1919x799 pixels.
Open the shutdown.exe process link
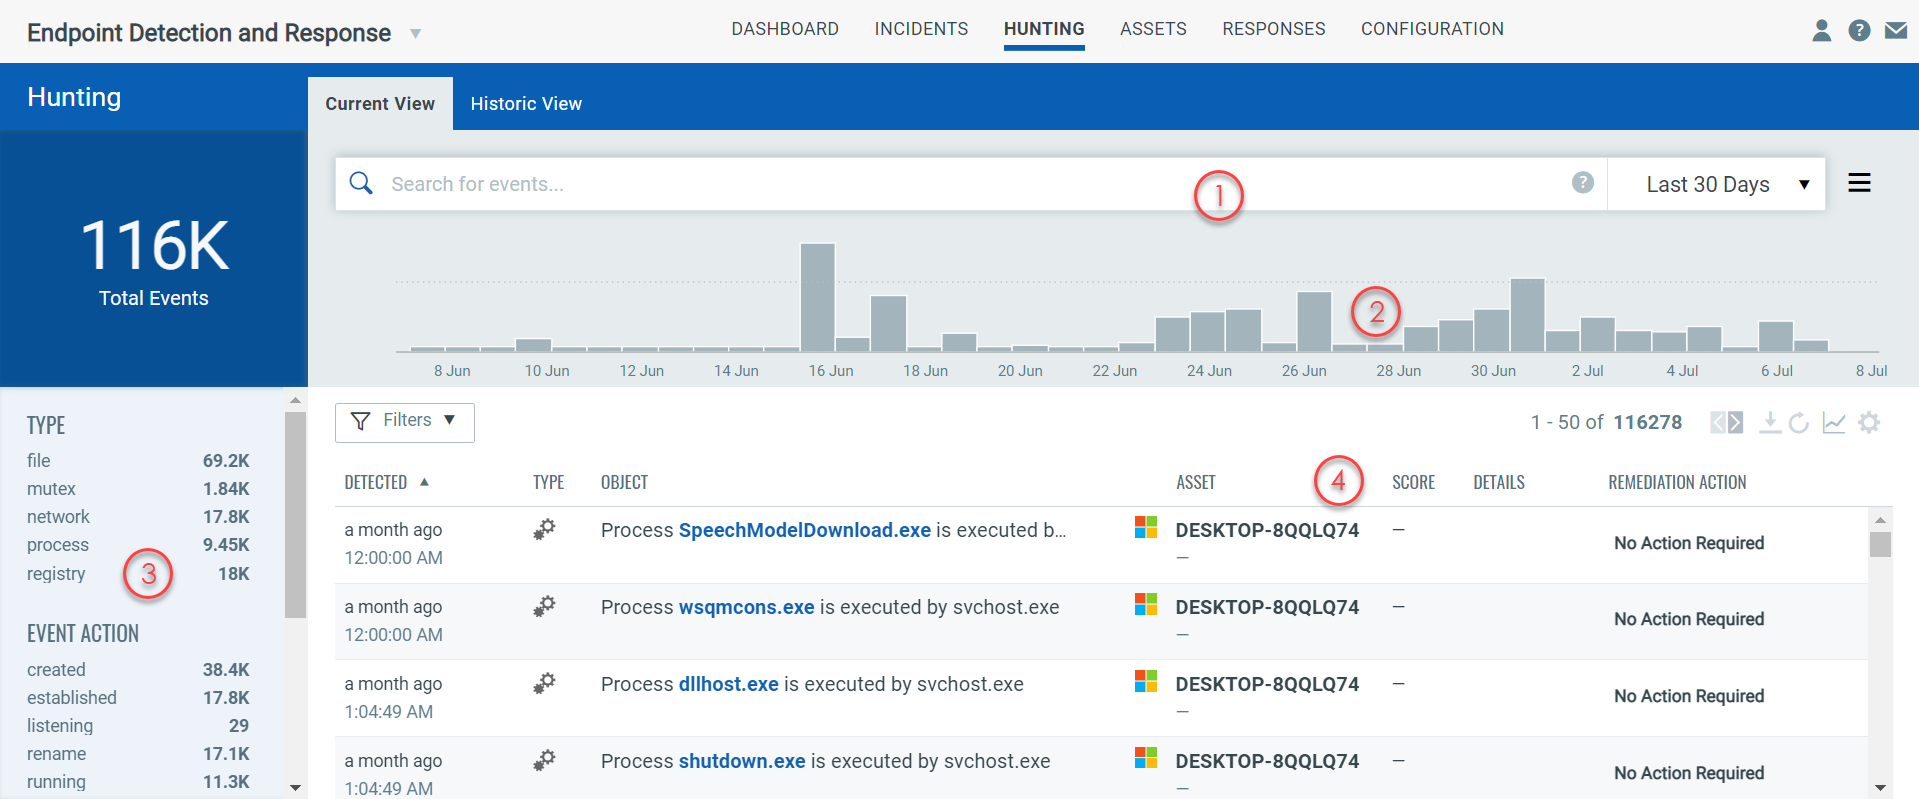click(x=742, y=761)
